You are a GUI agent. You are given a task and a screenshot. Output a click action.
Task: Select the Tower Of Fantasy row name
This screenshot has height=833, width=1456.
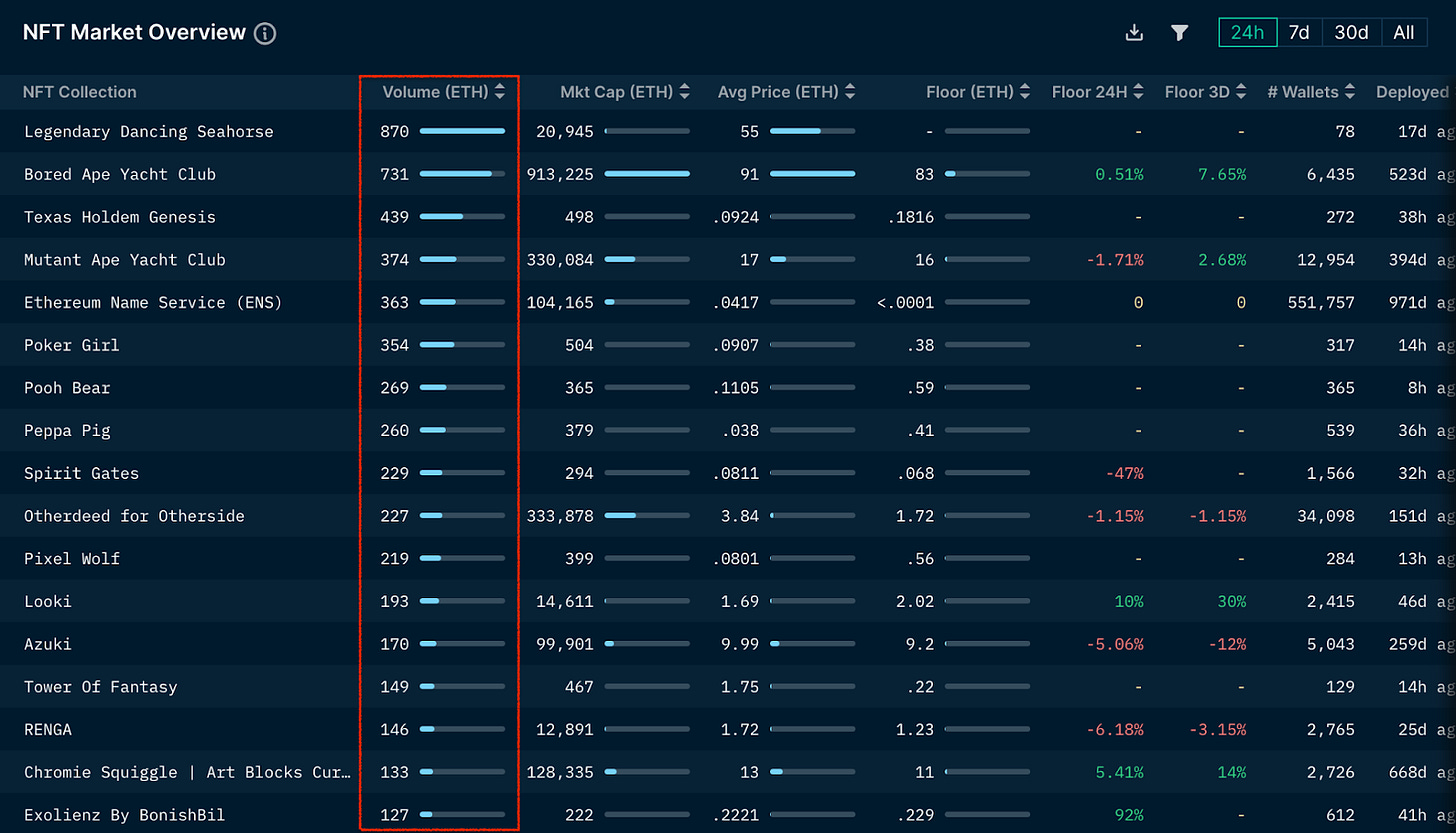point(101,687)
